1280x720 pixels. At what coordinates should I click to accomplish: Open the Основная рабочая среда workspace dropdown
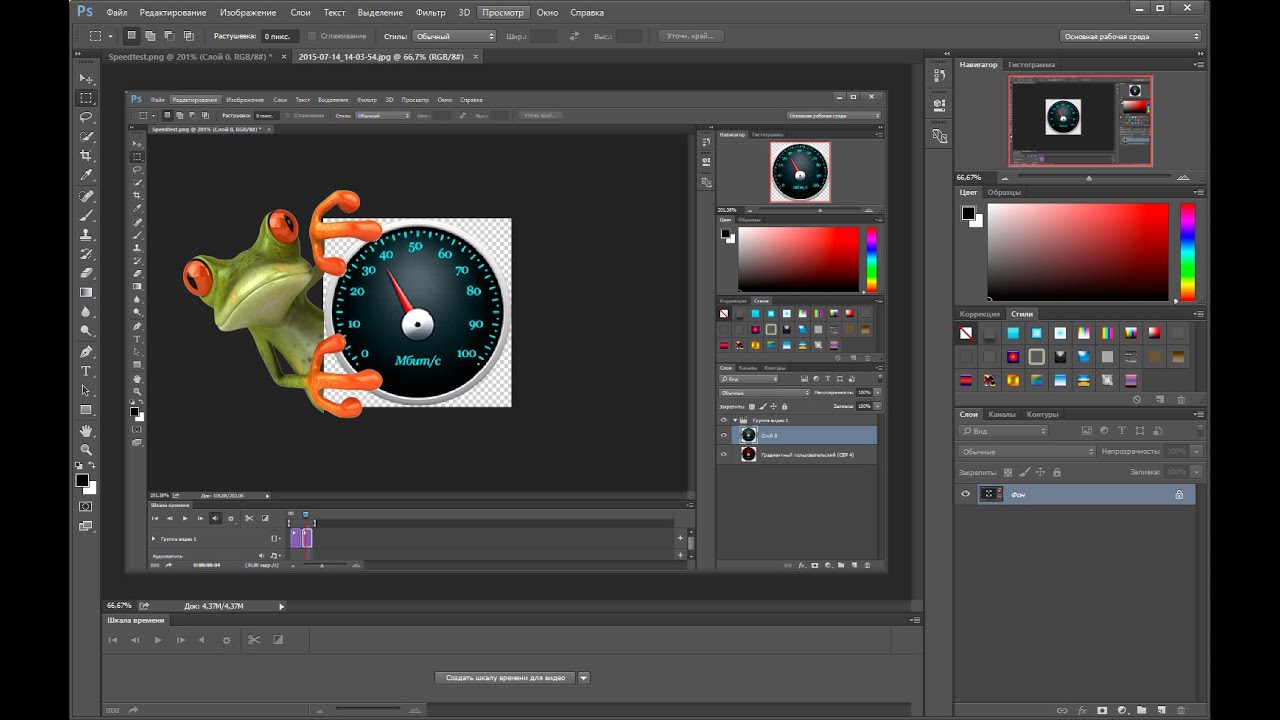[1130, 36]
